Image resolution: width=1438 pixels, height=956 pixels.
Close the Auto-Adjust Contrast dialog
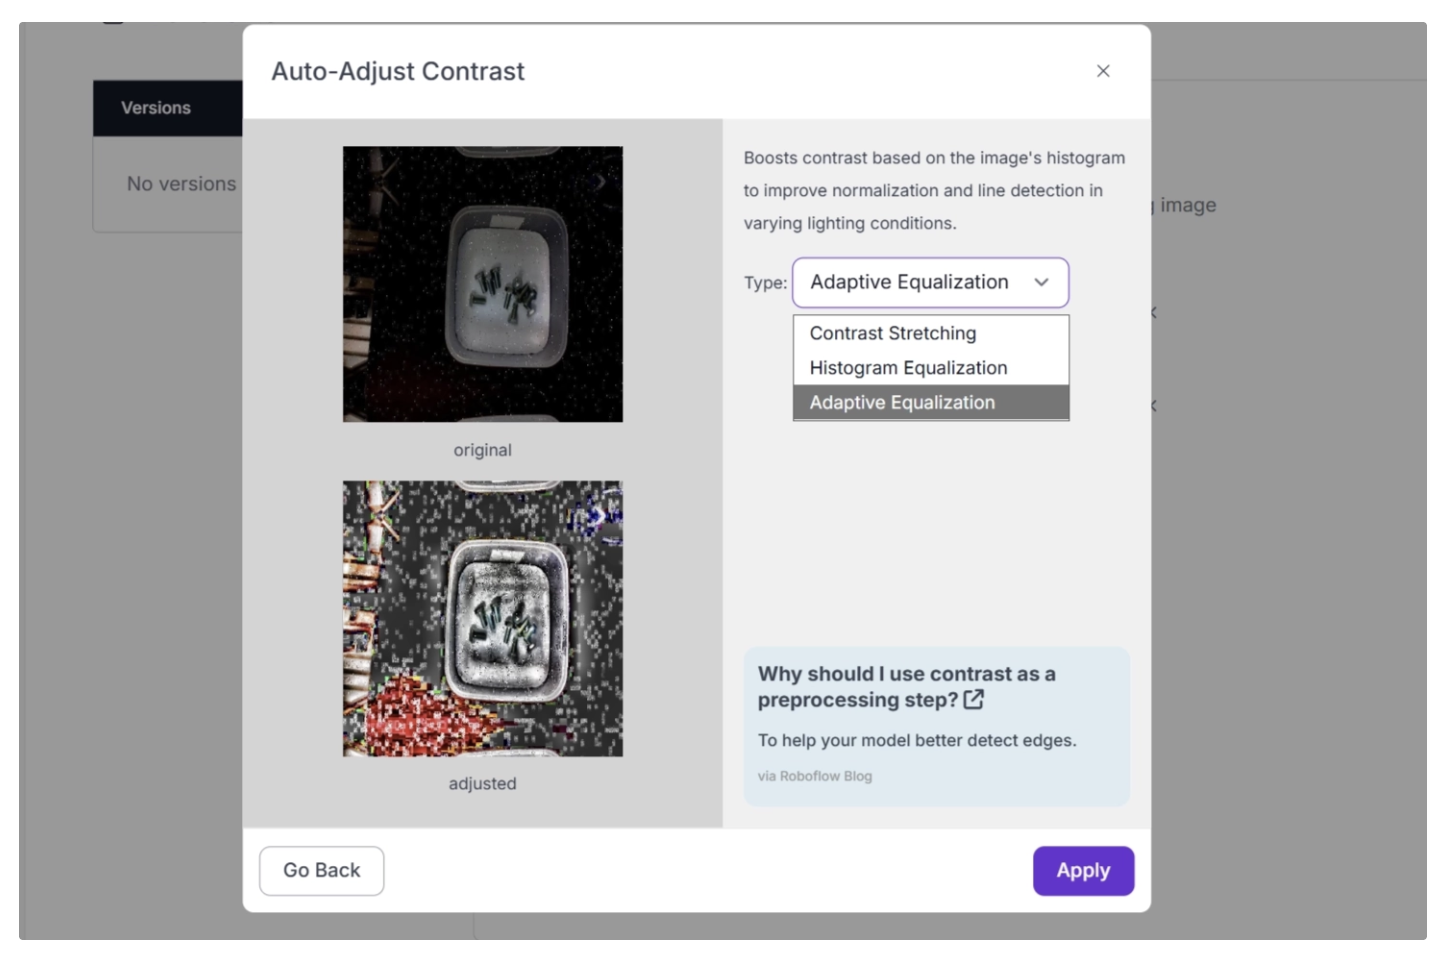pos(1102,71)
